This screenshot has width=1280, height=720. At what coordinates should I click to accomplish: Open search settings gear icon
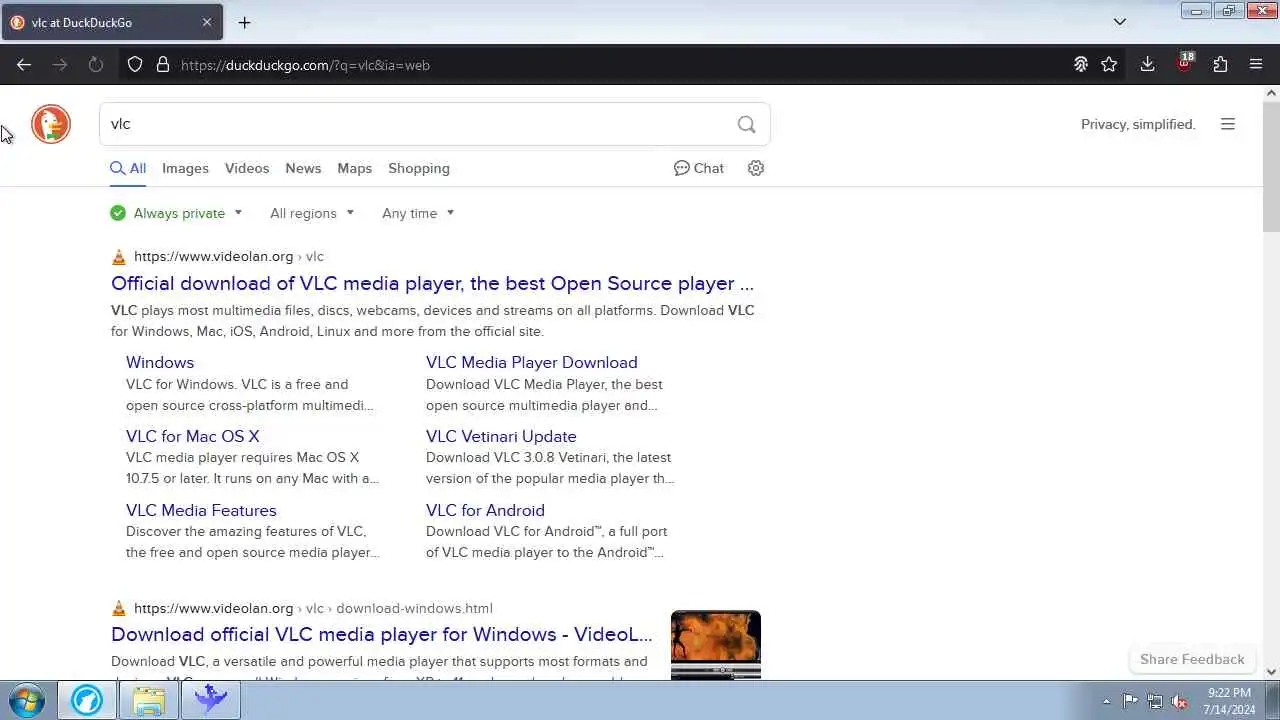(x=756, y=168)
